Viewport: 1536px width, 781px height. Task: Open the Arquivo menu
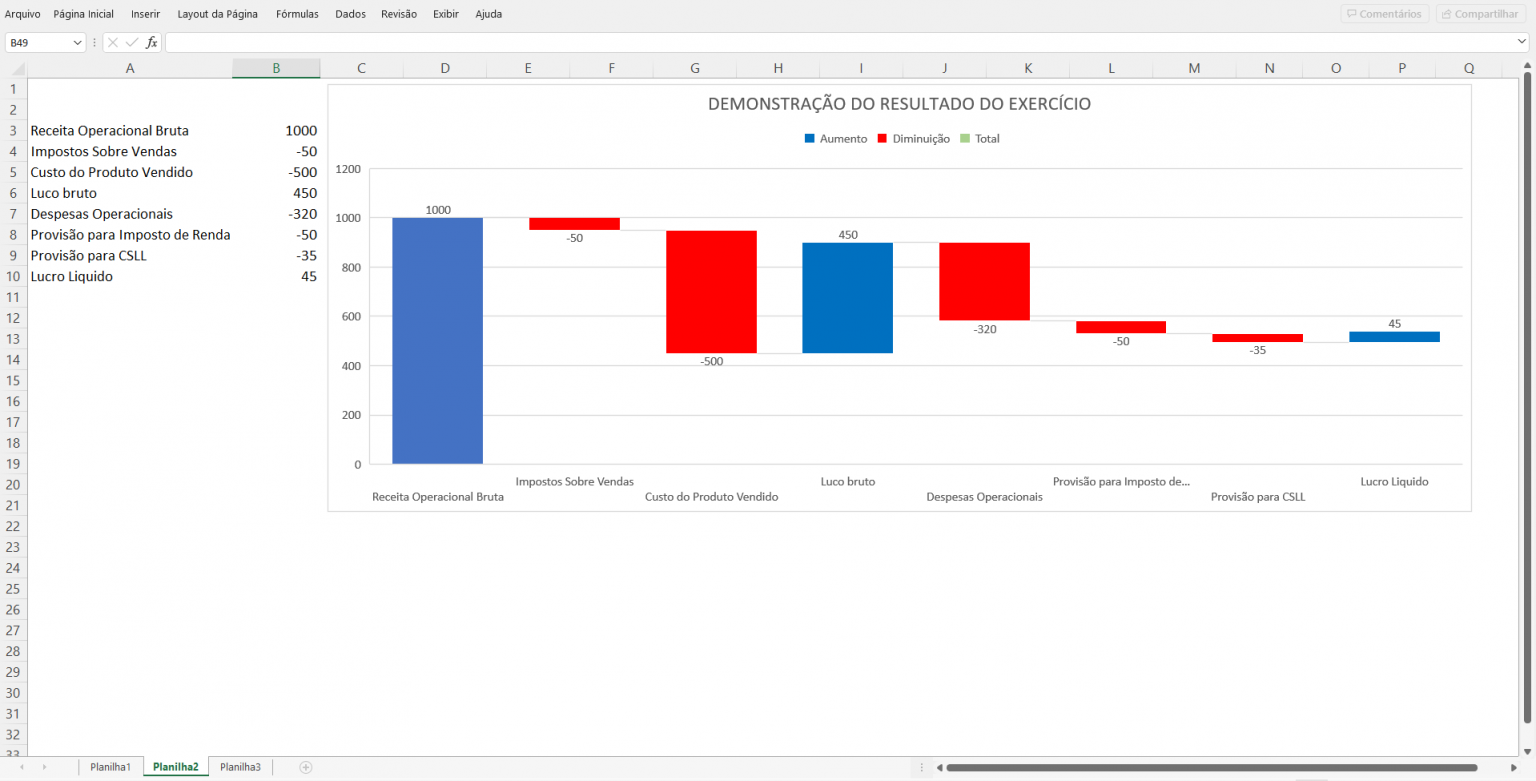[22, 14]
